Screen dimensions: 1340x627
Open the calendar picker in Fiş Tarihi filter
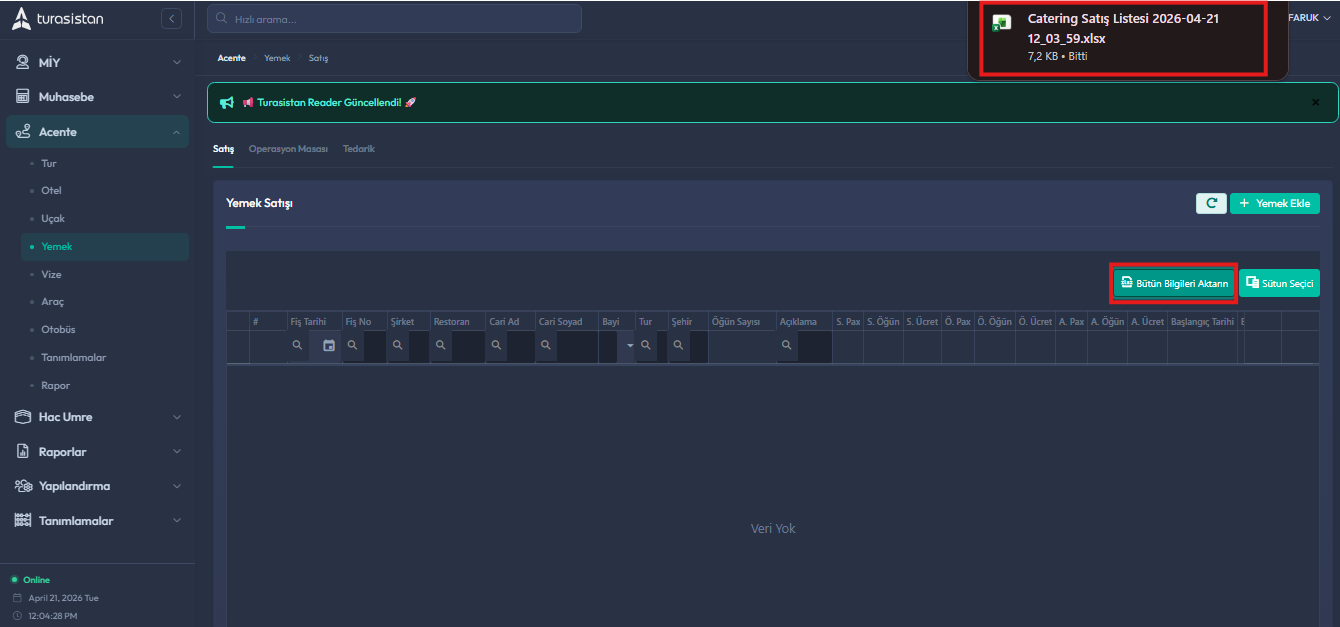pyautogui.click(x=329, y=345)
